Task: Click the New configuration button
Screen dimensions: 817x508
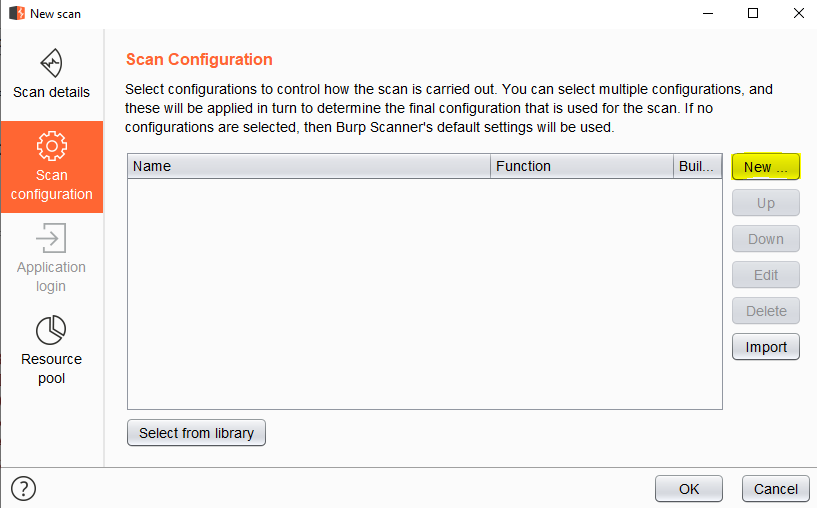Action: pos(766,167)
